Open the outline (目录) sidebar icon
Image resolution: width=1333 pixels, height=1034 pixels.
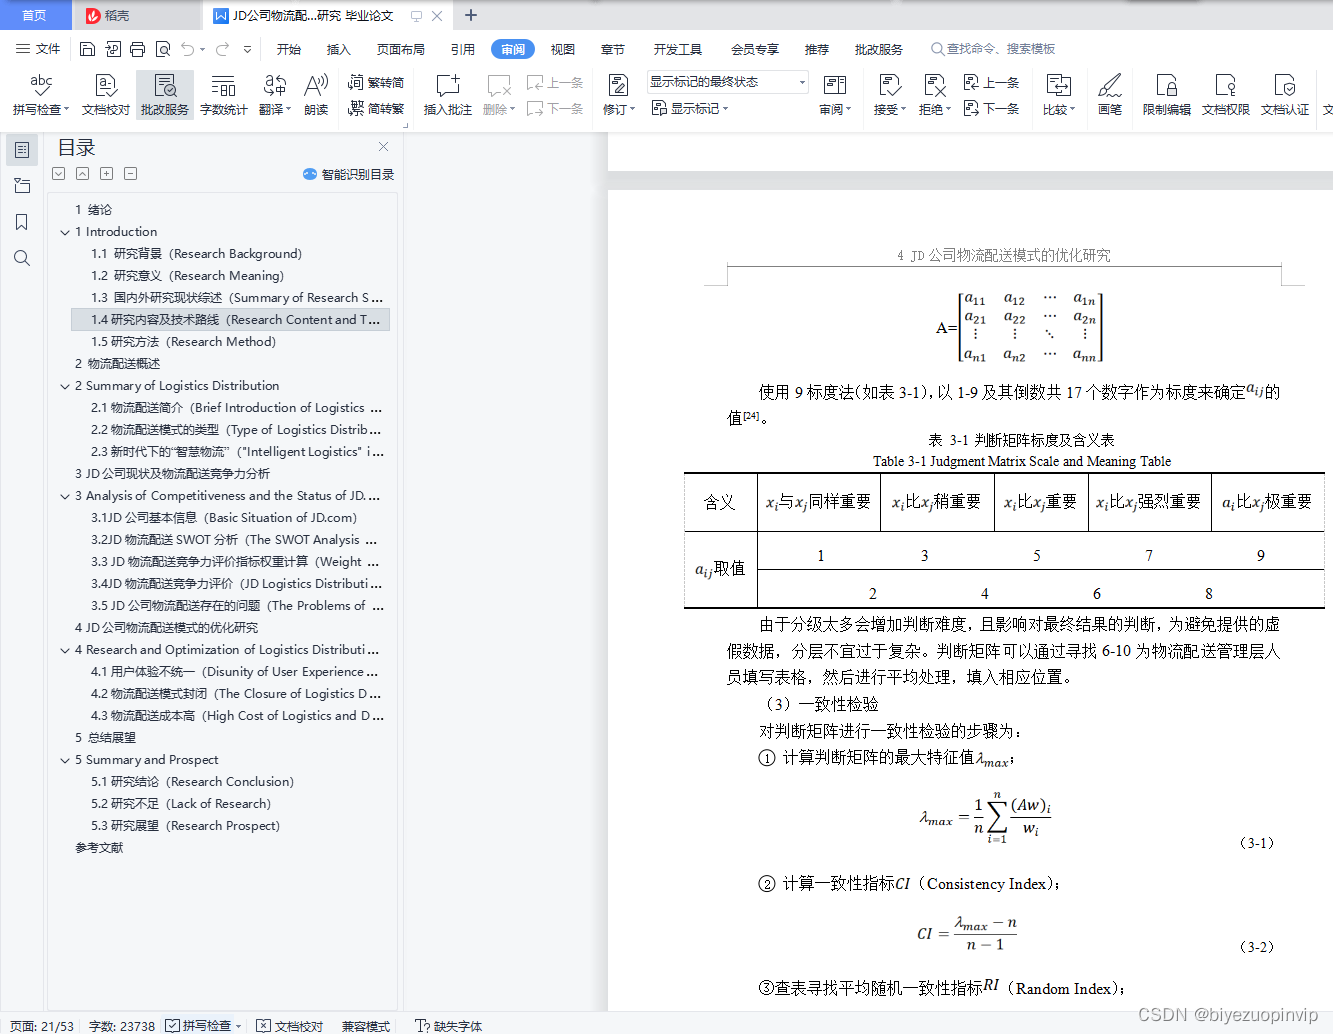click(x=22, y=150)
